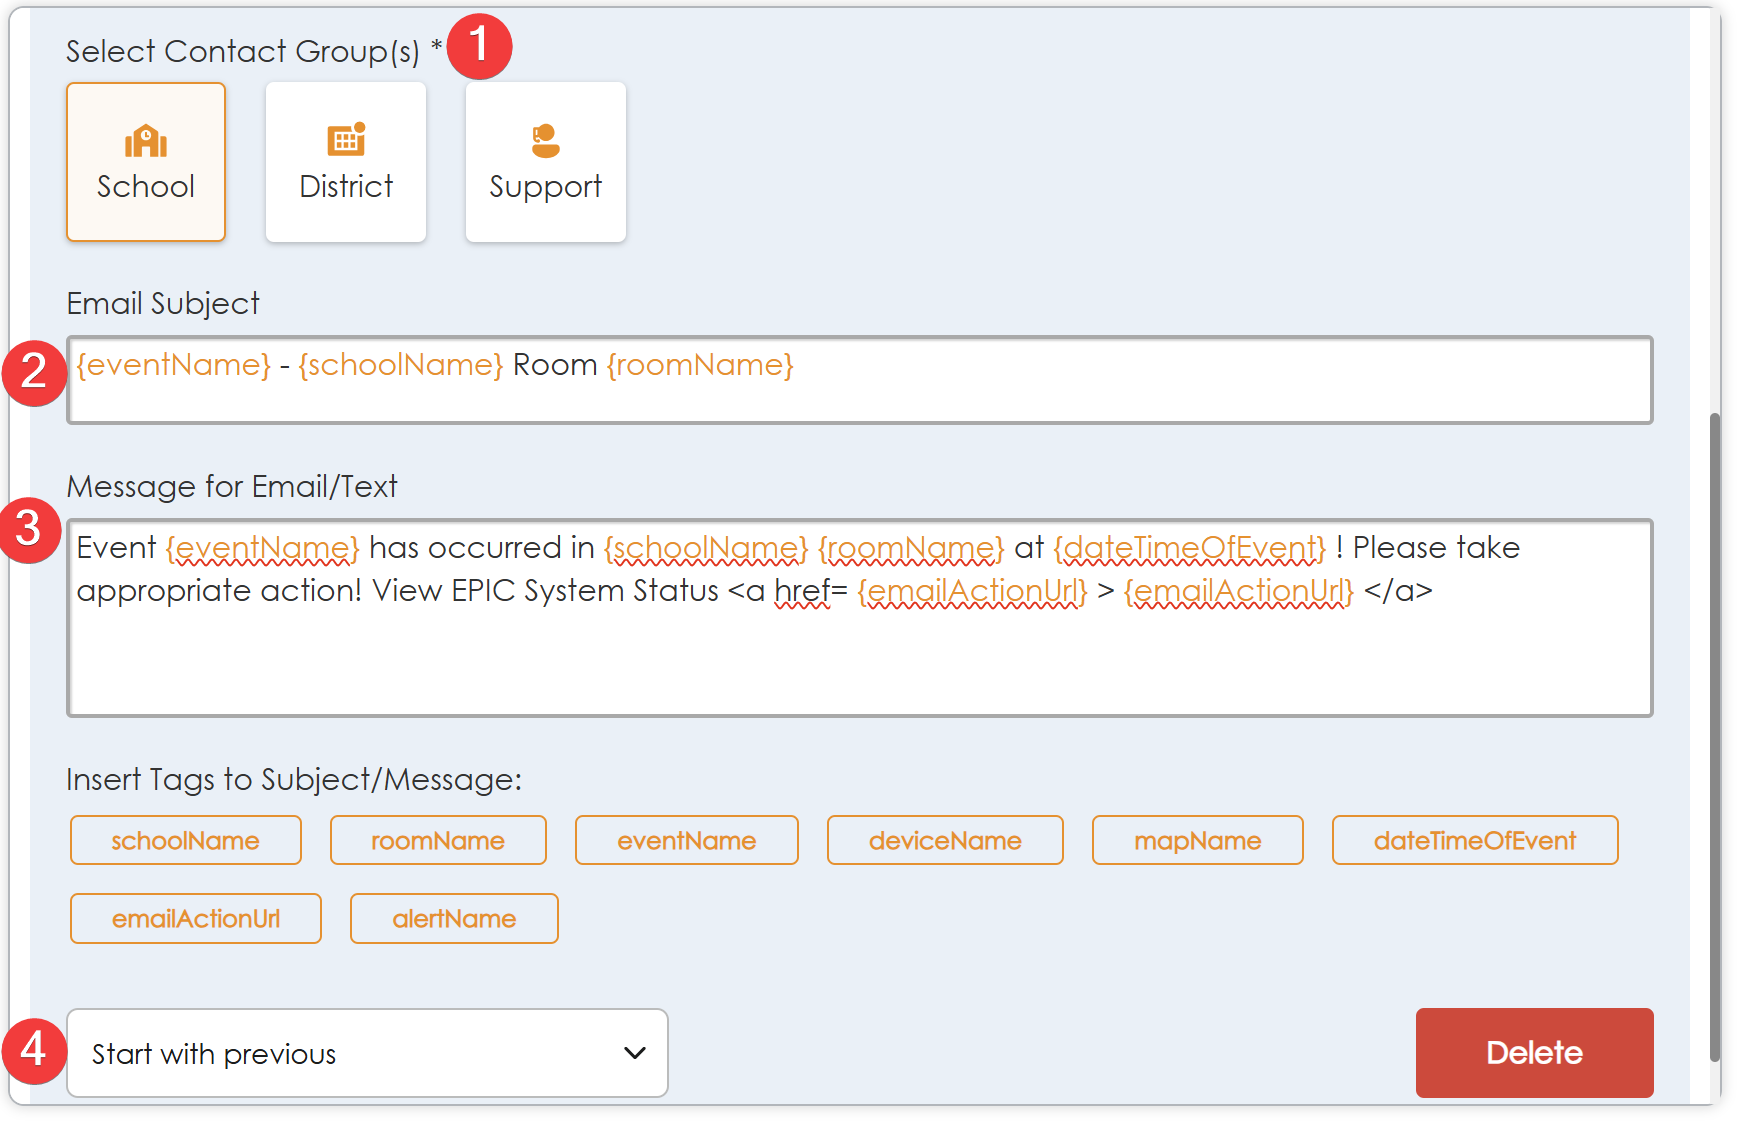Toggle the School contact group card
1744x1131 pixels.
[146, 162]
